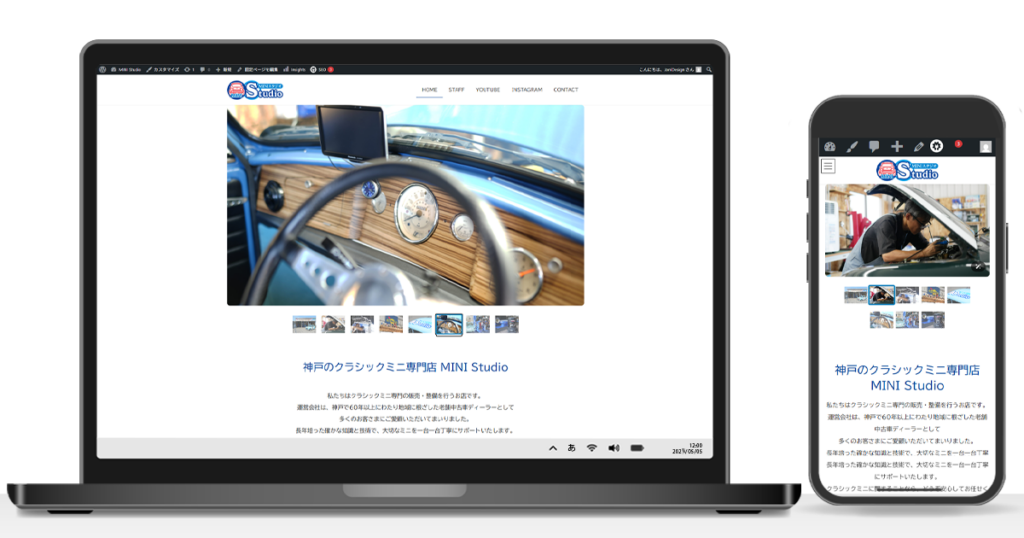
Task: Click the updates counter in laptop admin bar
Action: pos(189,69)
